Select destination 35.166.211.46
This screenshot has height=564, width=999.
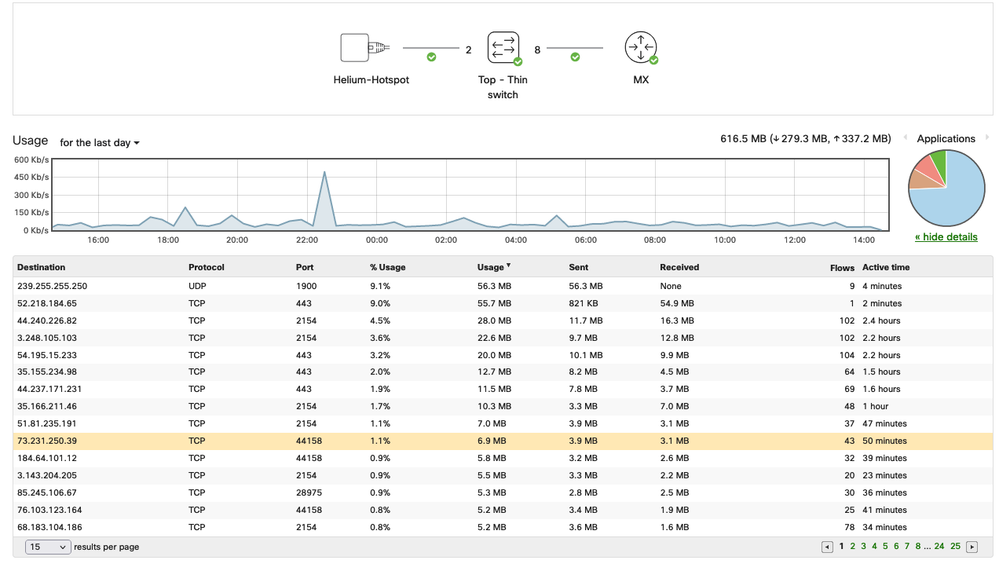[x=47, y=406]
